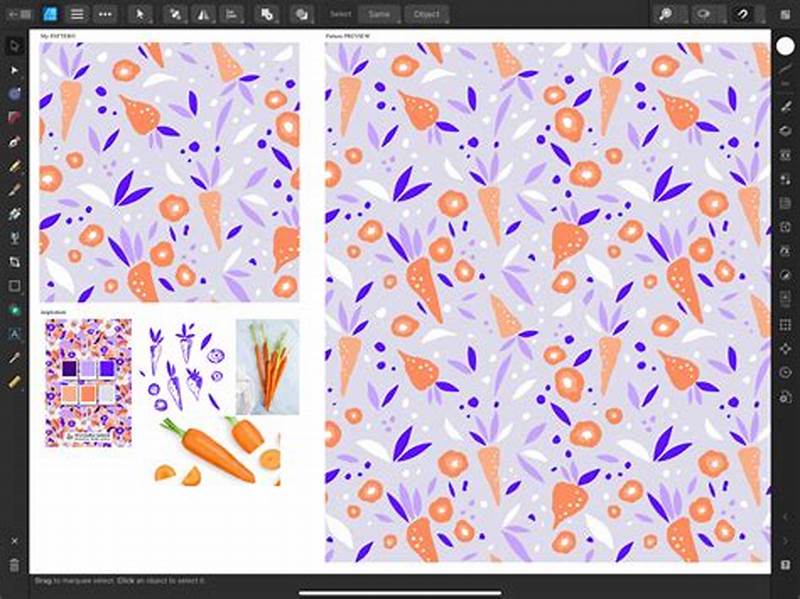This screenshot has height=599, width=800.
Task: Expand the ellipsis overflow options
Action: pos(105,13)
